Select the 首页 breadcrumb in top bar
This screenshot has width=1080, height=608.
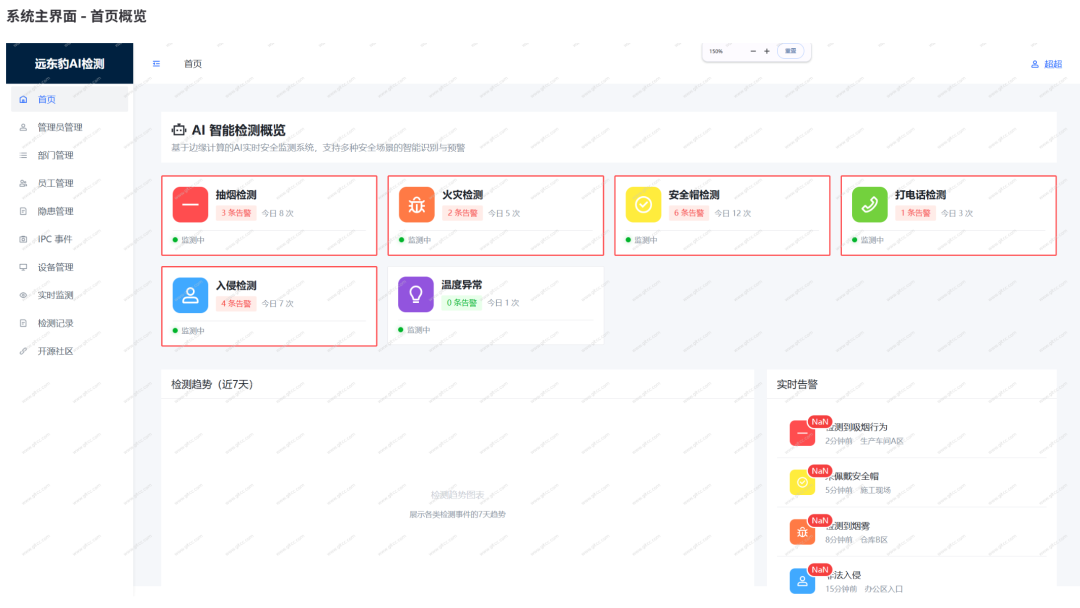coord(193,64)
